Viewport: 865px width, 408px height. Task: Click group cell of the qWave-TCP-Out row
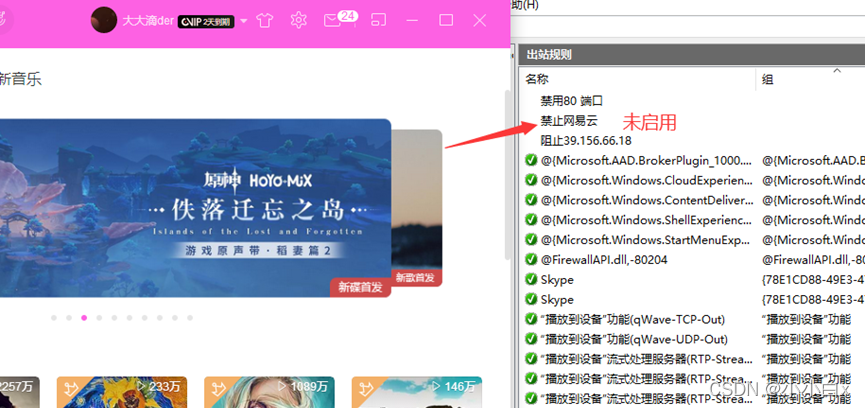(806, 319)
